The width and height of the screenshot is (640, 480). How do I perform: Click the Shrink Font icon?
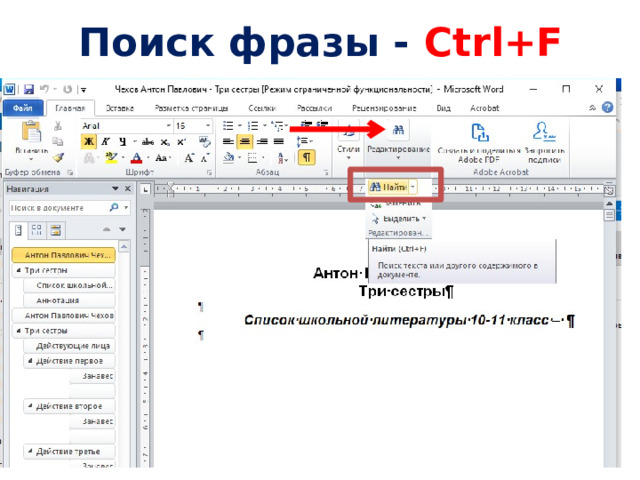tap(204, 158)
